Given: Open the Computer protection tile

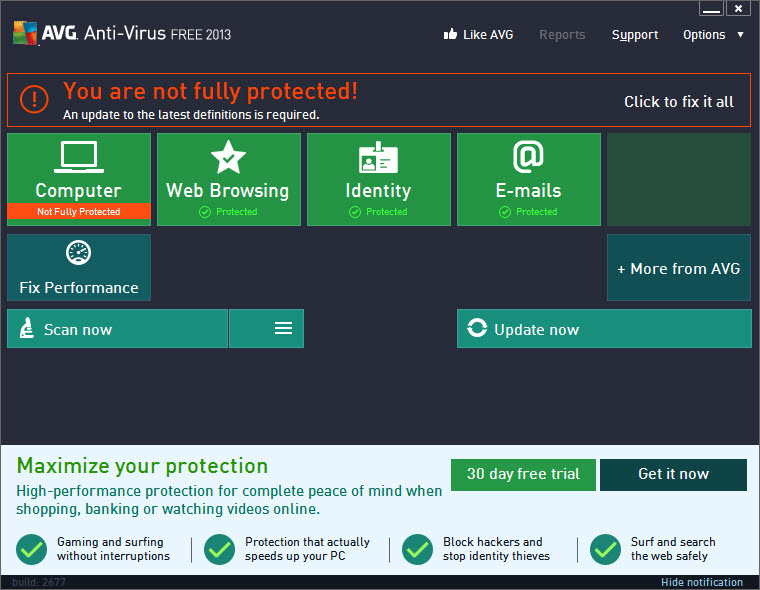Looking at the screenshot, I should 79,179.
